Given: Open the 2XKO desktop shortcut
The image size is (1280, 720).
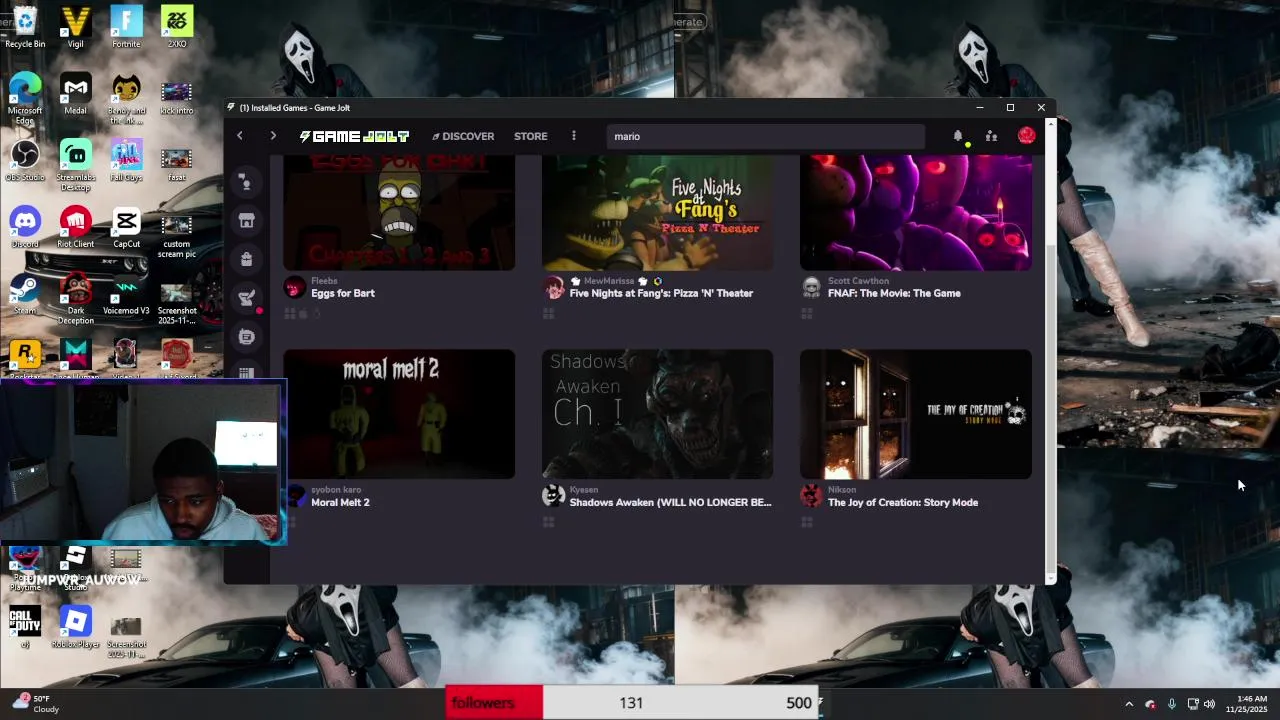Looking at the screenshot, I should 176,27.
